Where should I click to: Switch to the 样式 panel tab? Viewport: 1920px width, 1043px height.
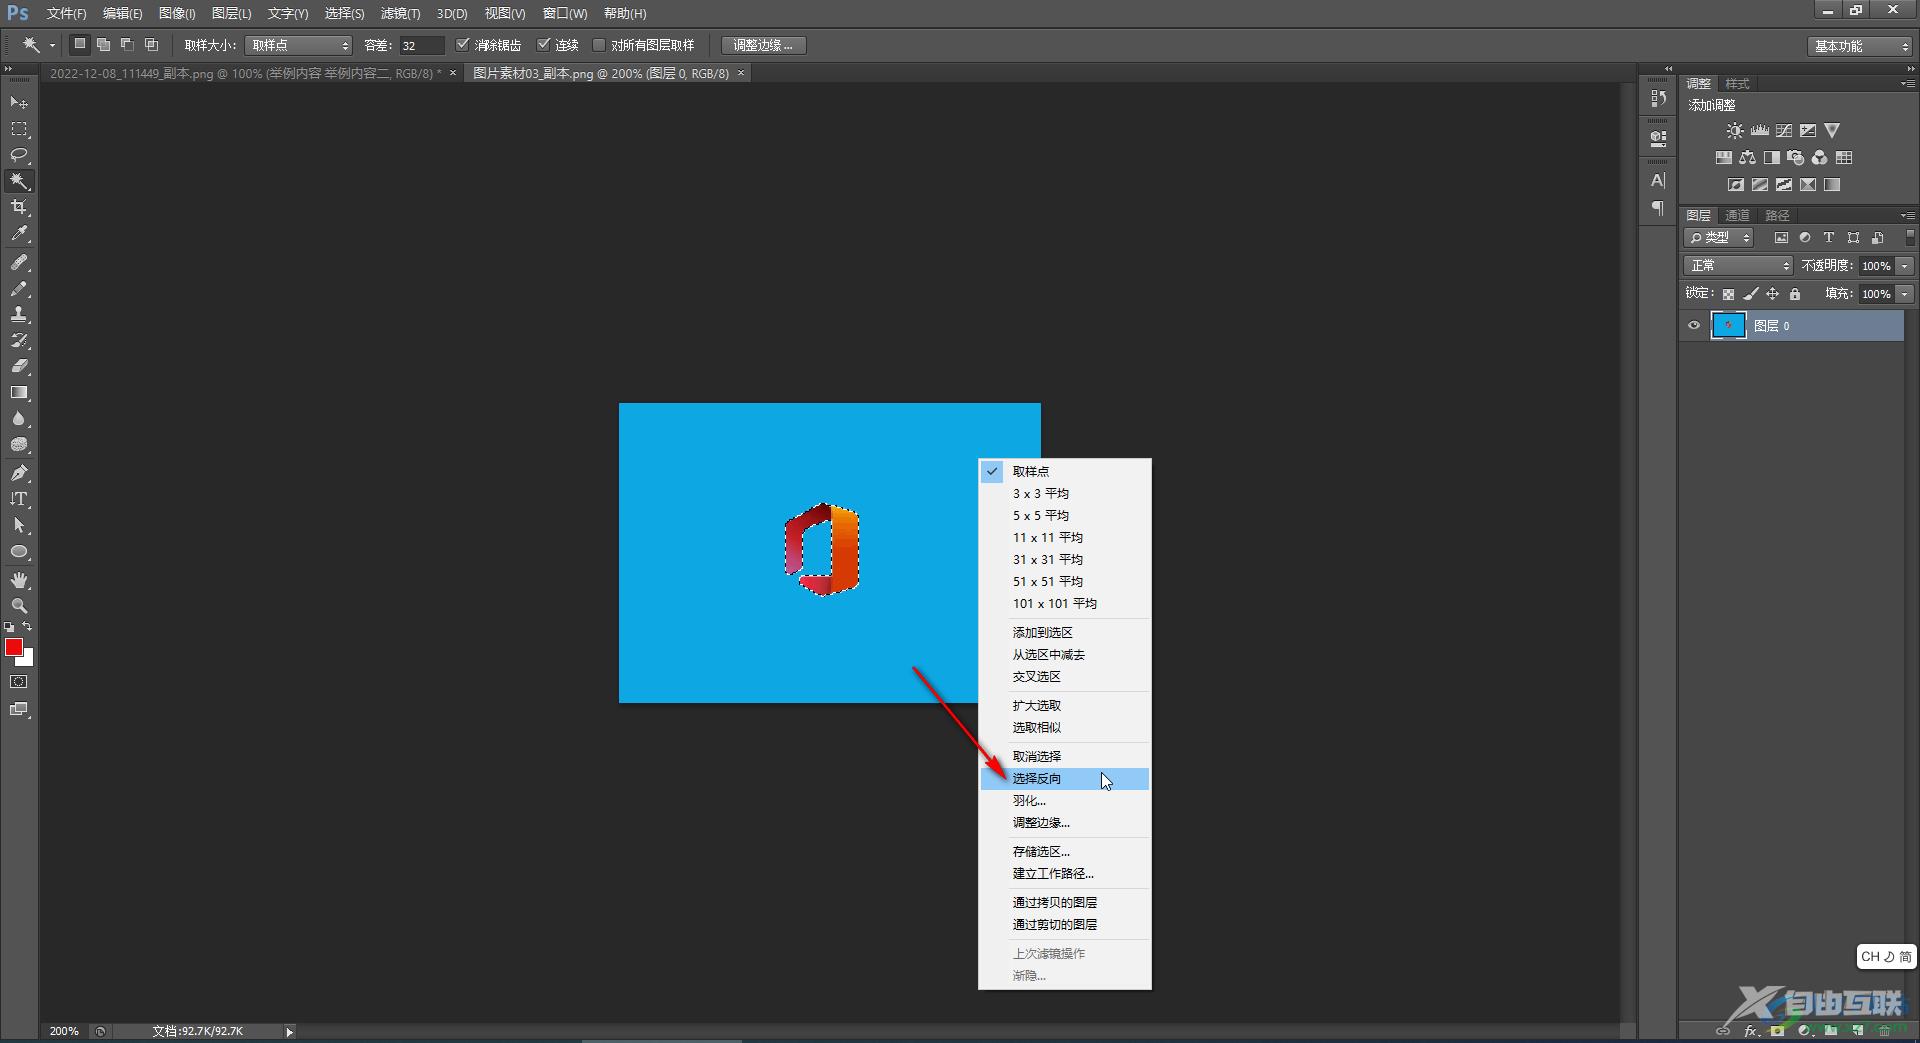[1738, 84]
